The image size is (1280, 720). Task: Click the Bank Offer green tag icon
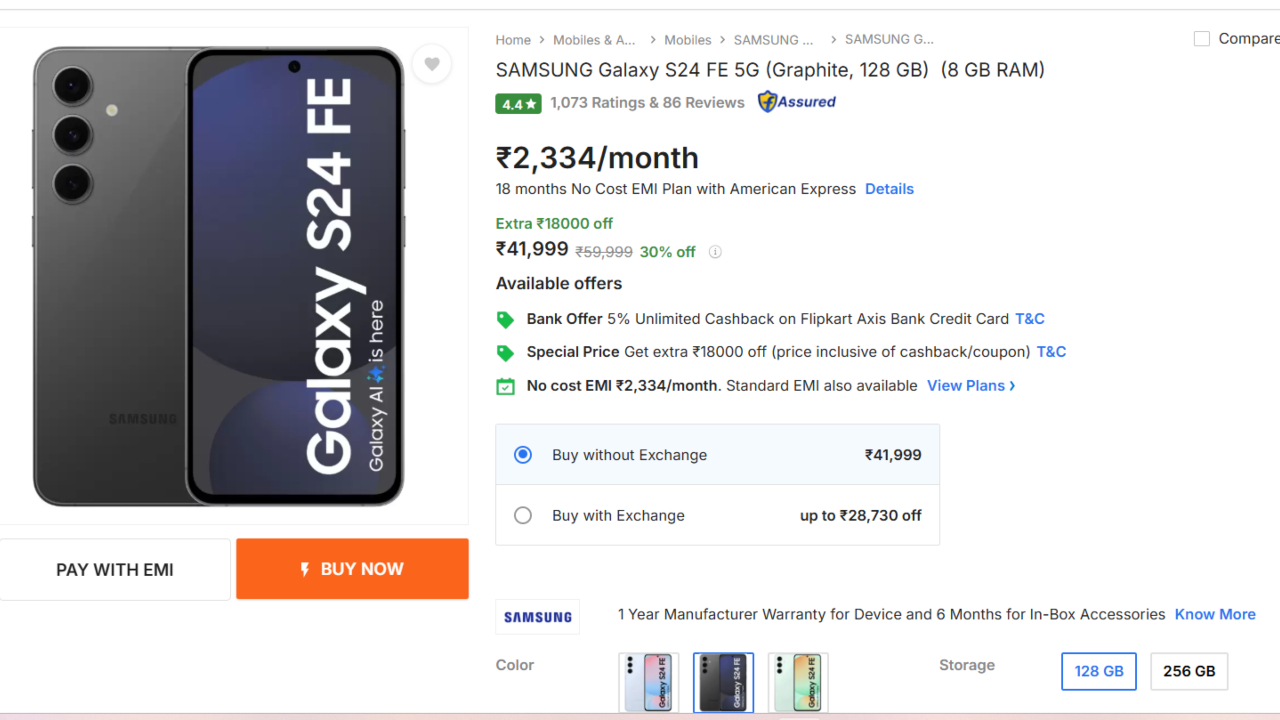pos(506,320)
